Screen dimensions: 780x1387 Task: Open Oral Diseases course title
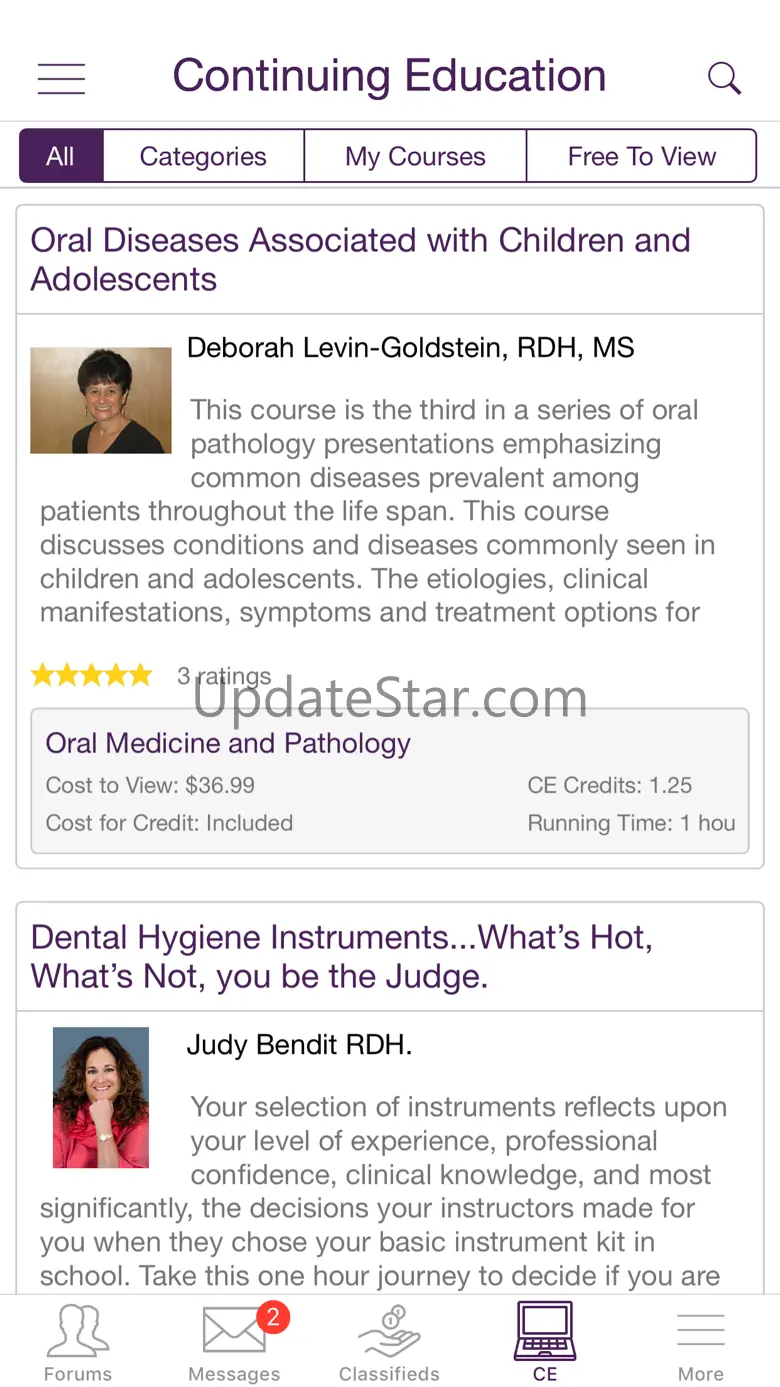360,259
